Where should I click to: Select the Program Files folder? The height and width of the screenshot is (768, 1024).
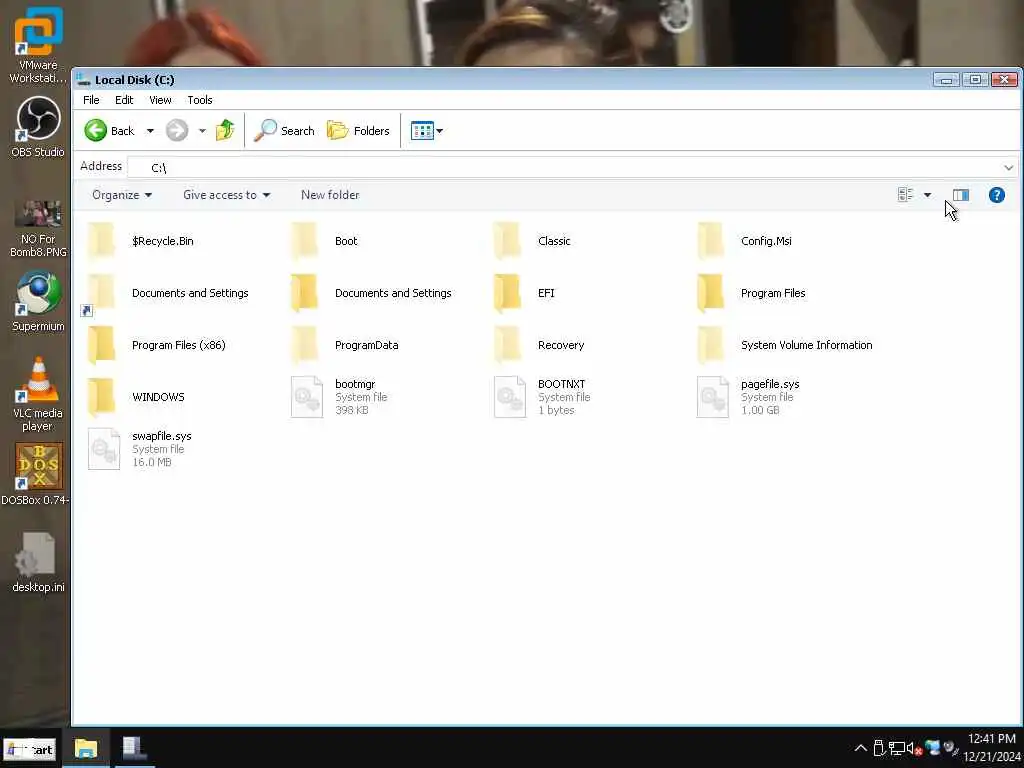[751, 293]
